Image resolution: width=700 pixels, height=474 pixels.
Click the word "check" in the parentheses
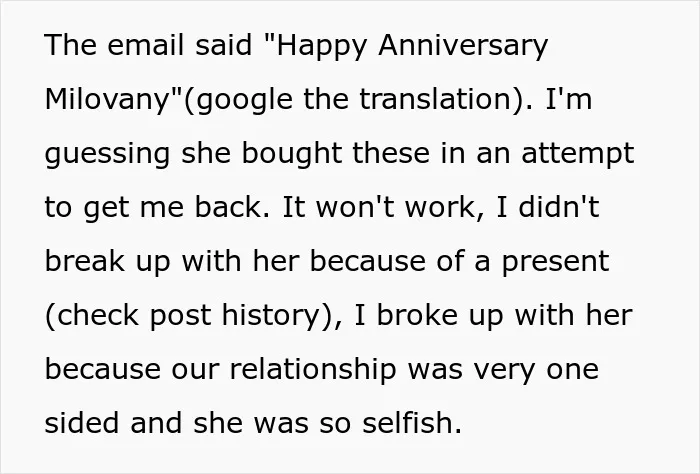click(x=98, y=315)
